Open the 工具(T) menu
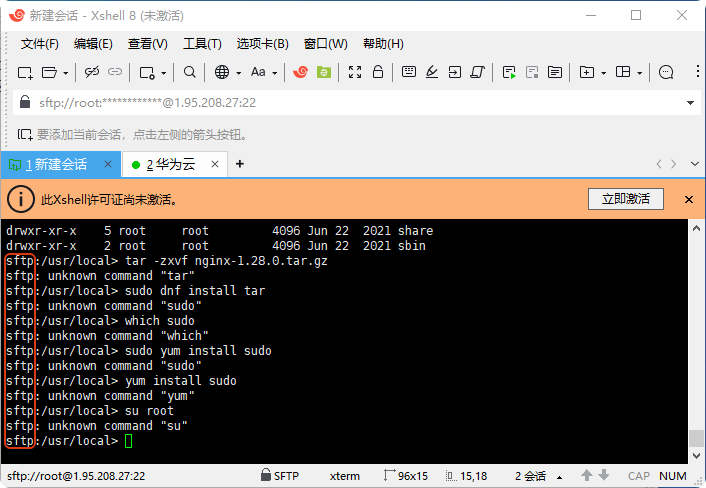The image size is (706, 488). (202, 44)
